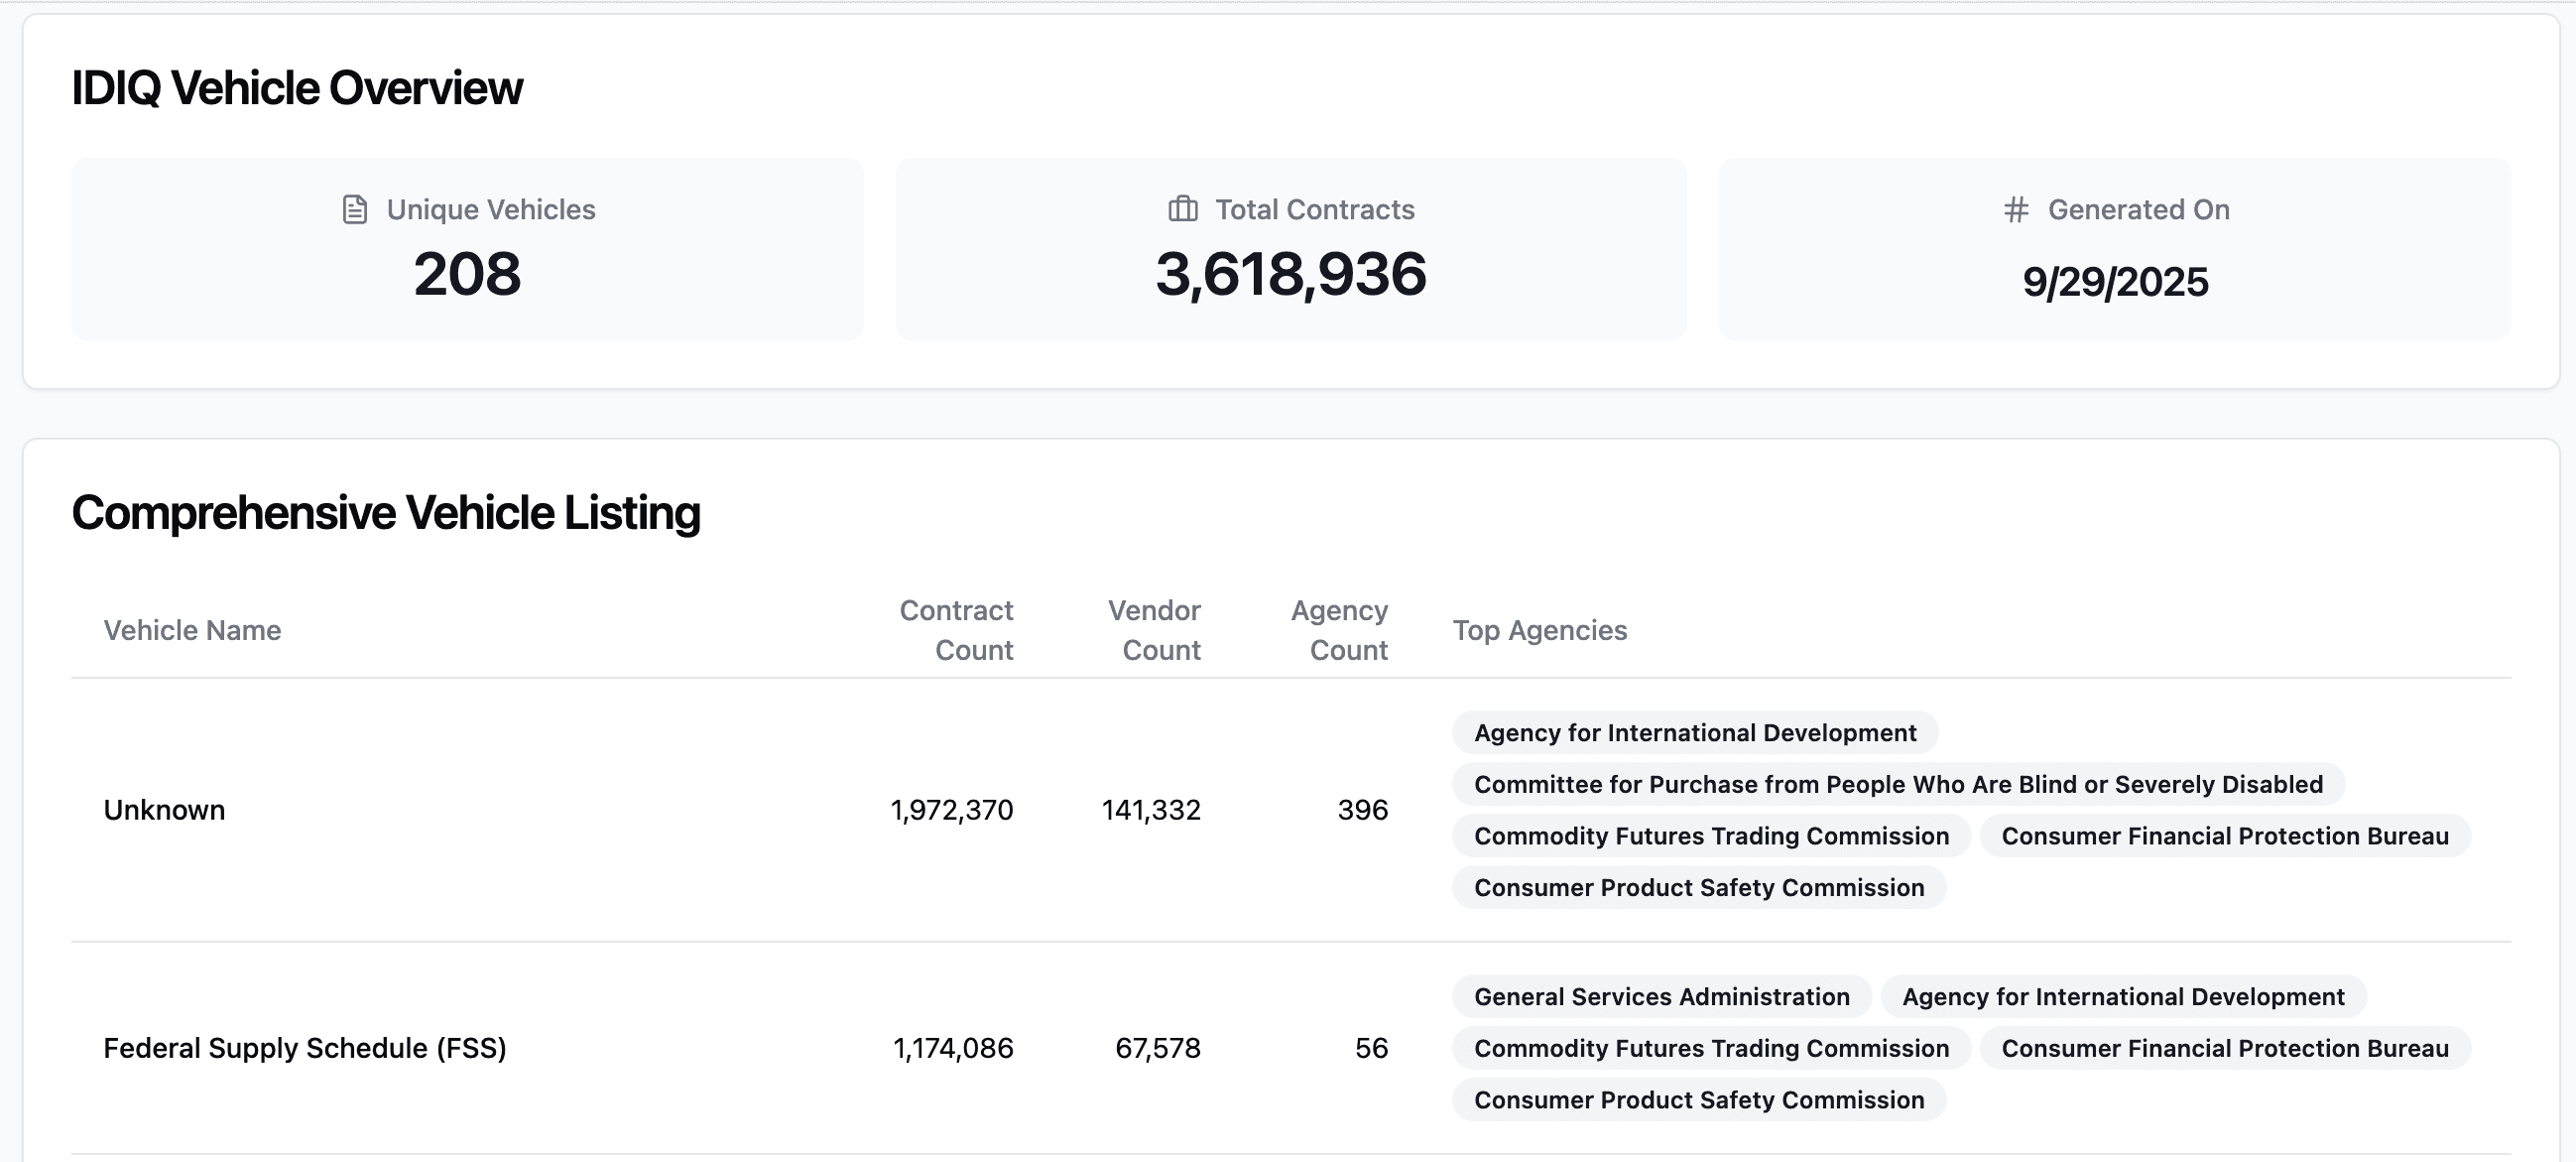Click the hash icon beside Generated On
The image size is (2576, 1162).
[2016, 210]
